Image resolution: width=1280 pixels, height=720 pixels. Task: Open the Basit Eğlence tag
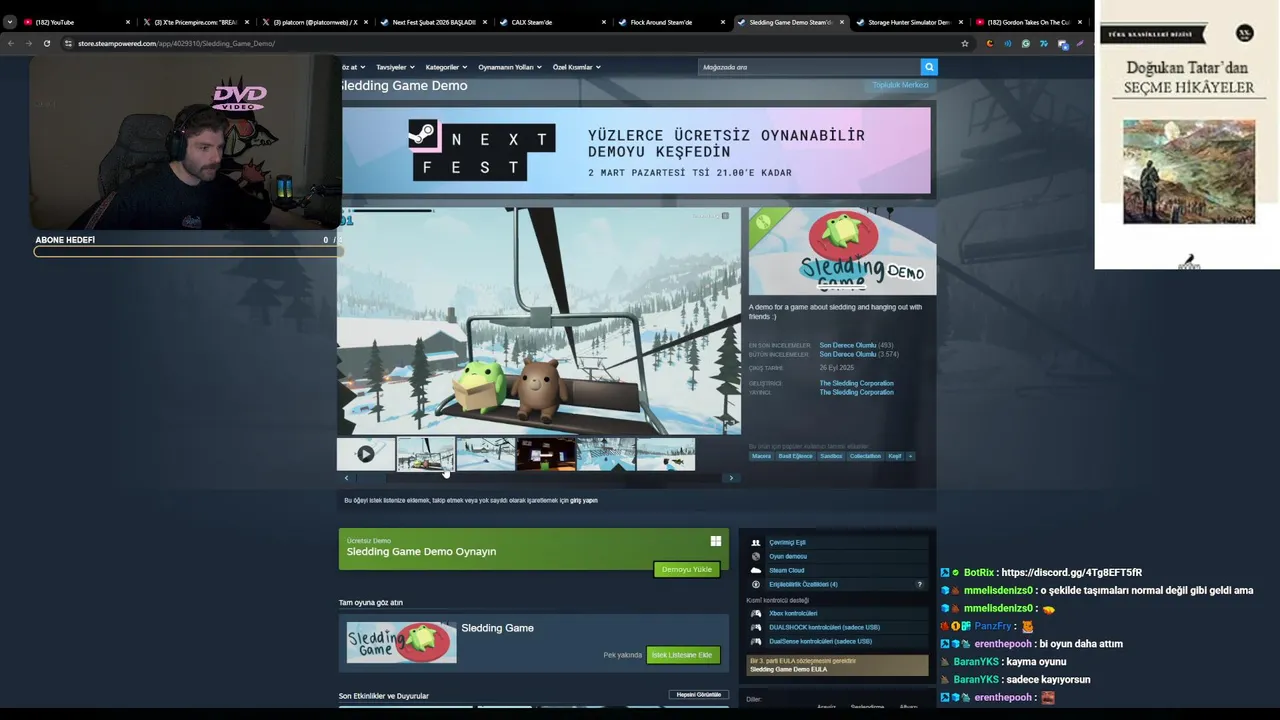click(x=796, y=456)
